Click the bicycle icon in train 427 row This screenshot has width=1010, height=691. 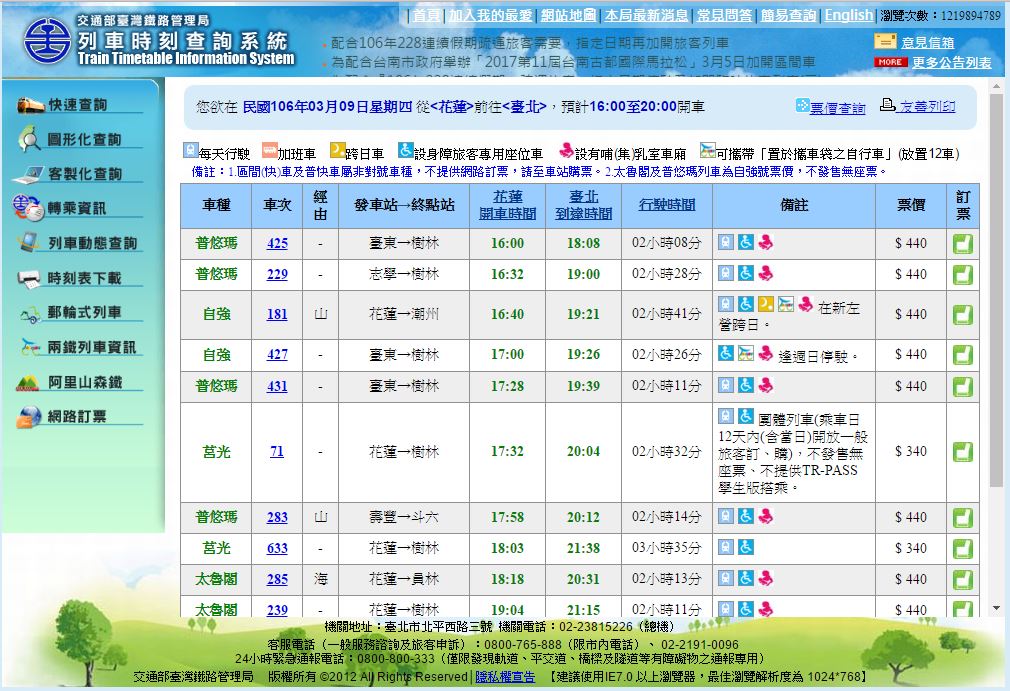[745, 354]
